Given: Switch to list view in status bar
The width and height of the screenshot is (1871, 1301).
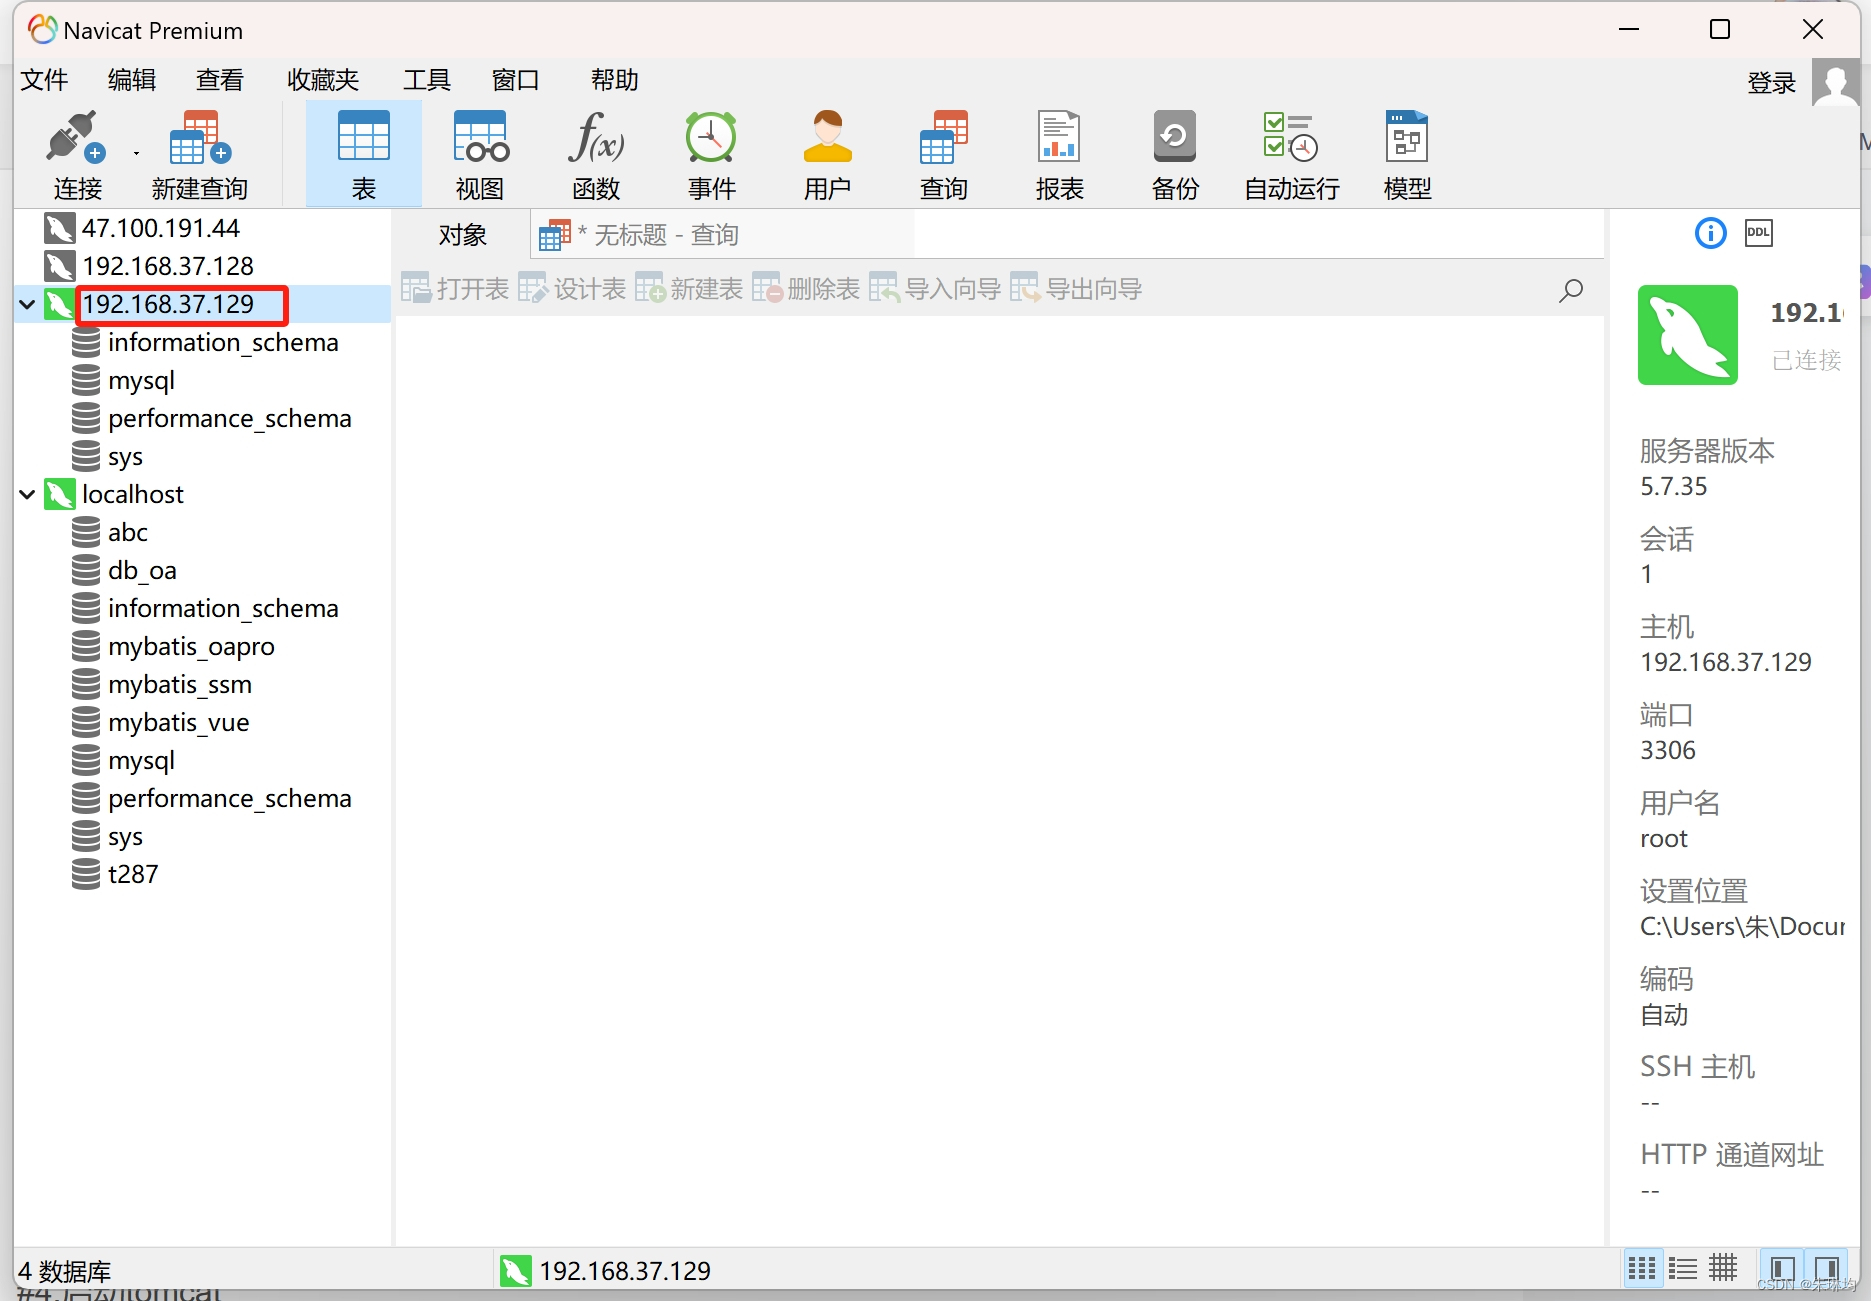Looking at the screenshot, I should [x=1682, y=1267].
